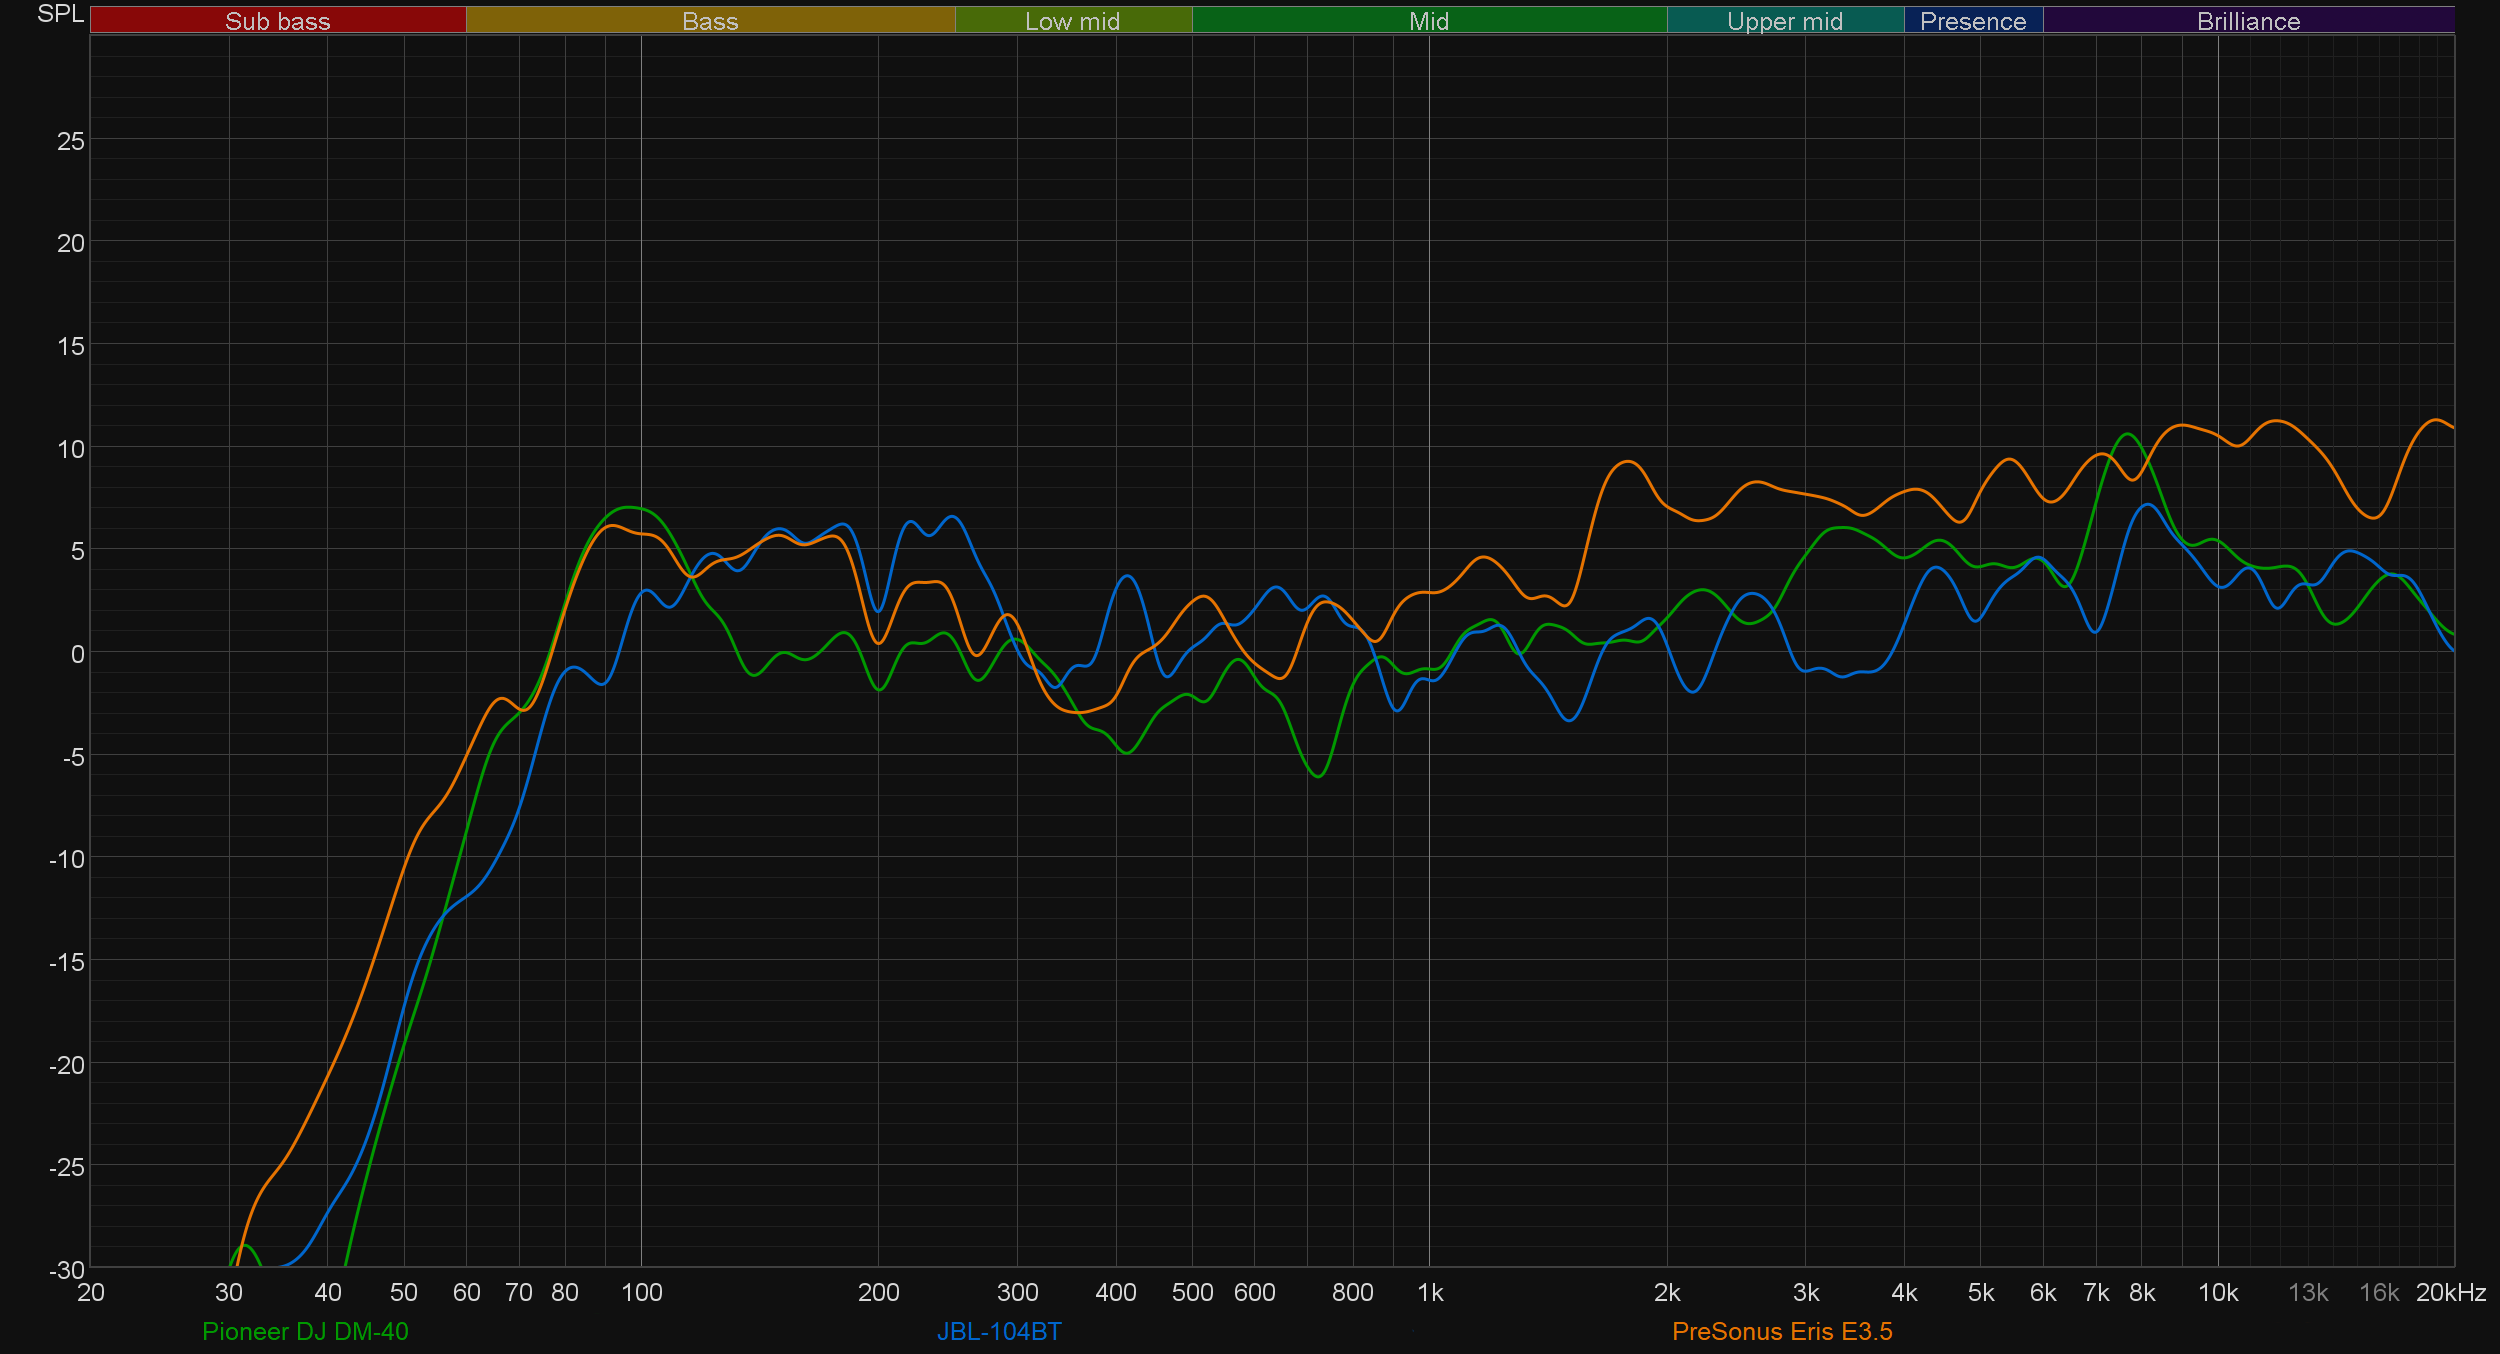Click the Low mid band label
This screenshot has width=2500, height=1354.
click(1072, 21)
